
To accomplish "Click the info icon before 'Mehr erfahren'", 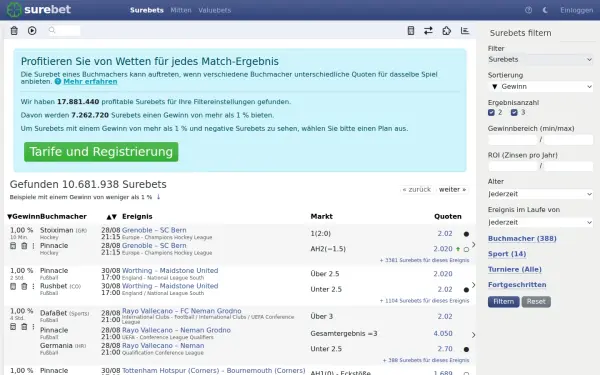I will pyautogui.click(x=58, y=82).
